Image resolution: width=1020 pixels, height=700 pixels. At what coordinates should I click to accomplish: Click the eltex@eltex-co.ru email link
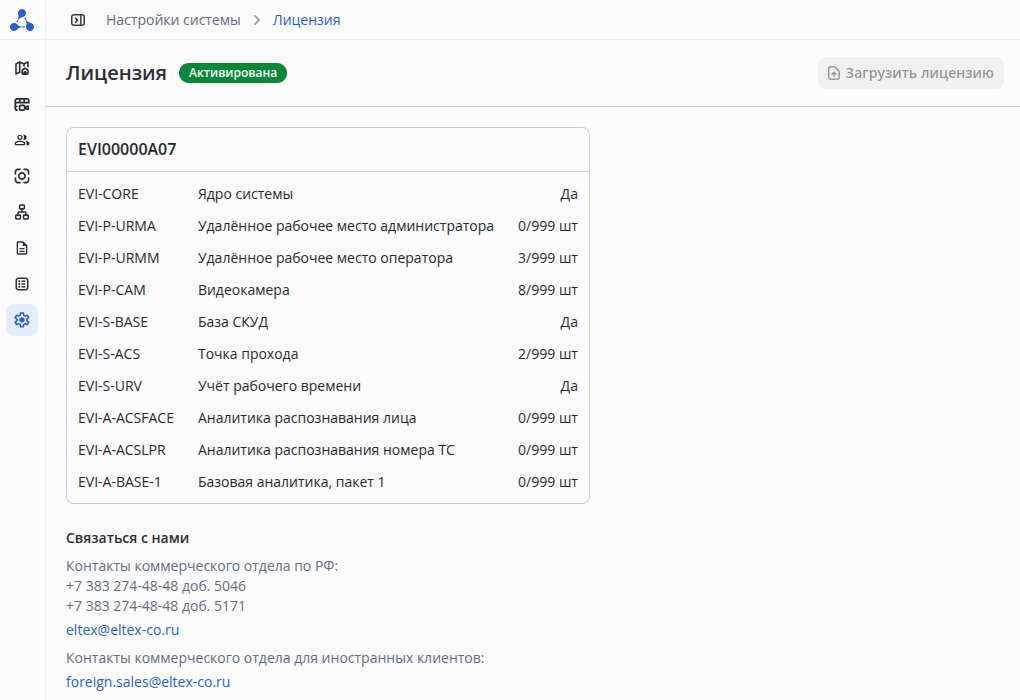click(122, 630)
